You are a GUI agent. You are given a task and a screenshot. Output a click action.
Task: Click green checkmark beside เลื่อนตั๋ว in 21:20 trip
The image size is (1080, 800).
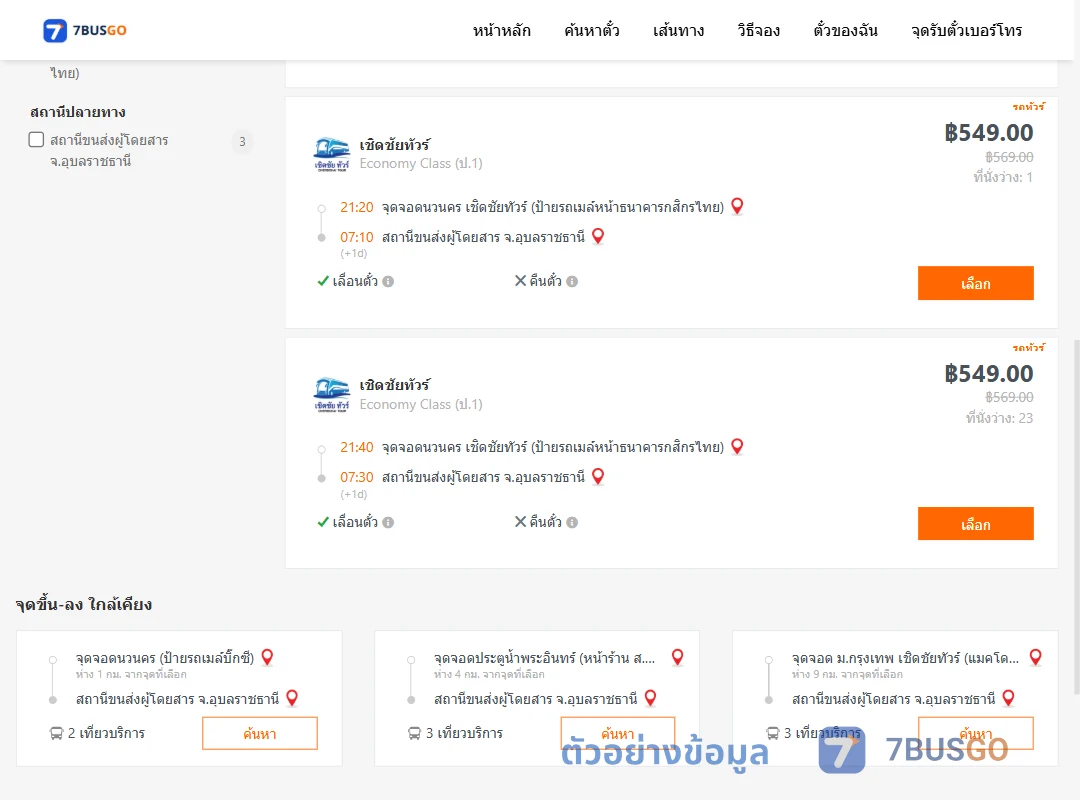tap(323, 280)
